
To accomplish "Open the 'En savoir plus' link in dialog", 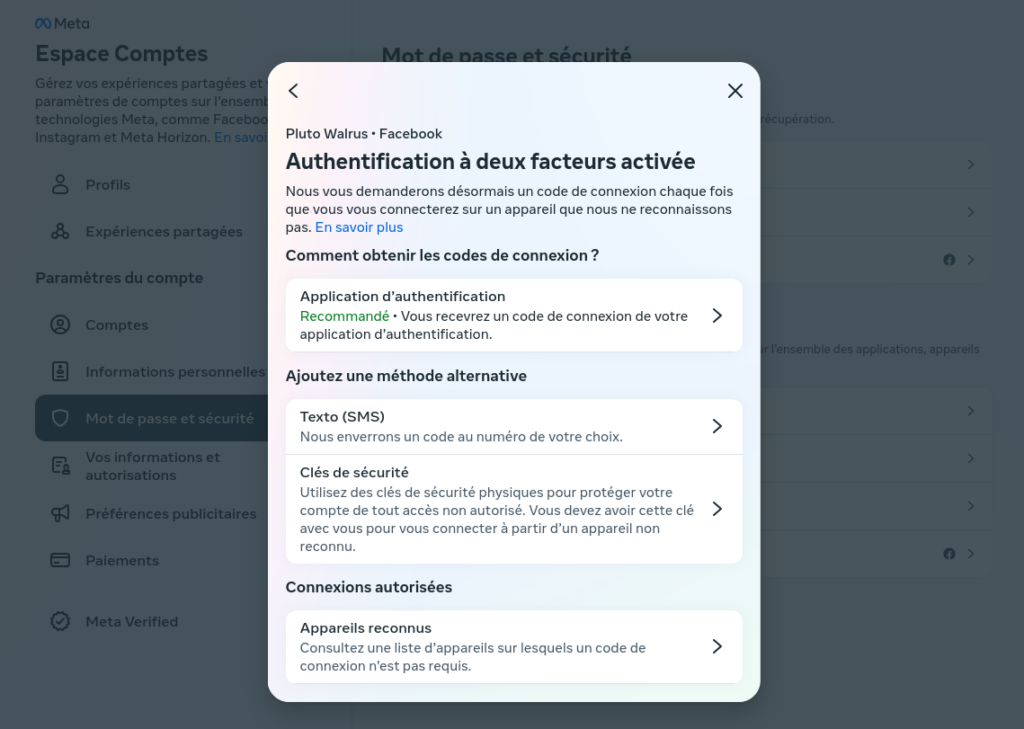I will pyautogui.click(x=359, y=227).
